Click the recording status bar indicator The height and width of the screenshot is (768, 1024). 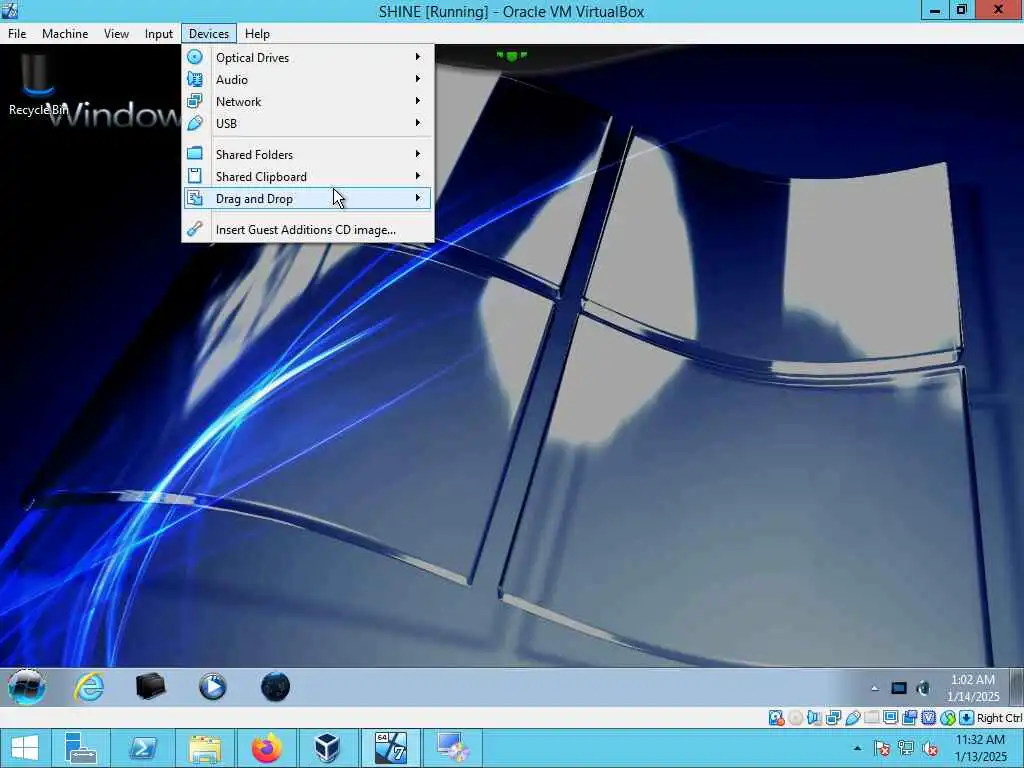point(910,718)
